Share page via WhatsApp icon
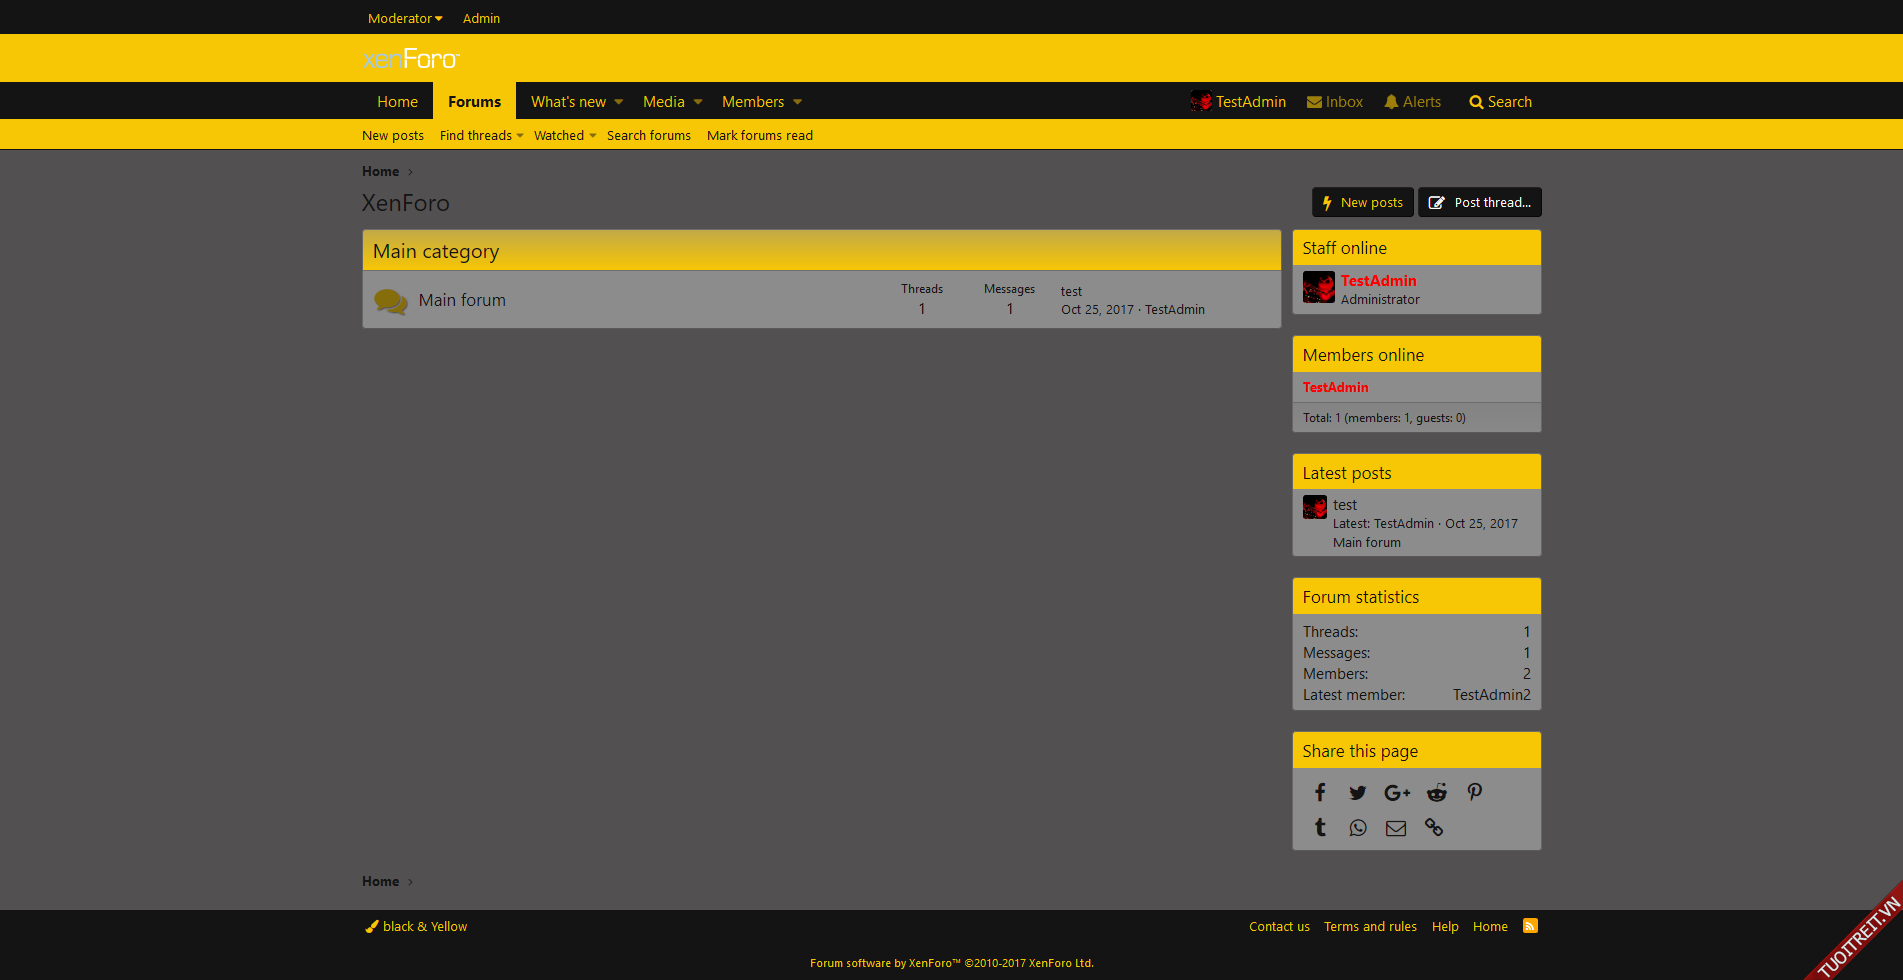The width and height of the screenshot is (1903, 980). (1357, 828)
